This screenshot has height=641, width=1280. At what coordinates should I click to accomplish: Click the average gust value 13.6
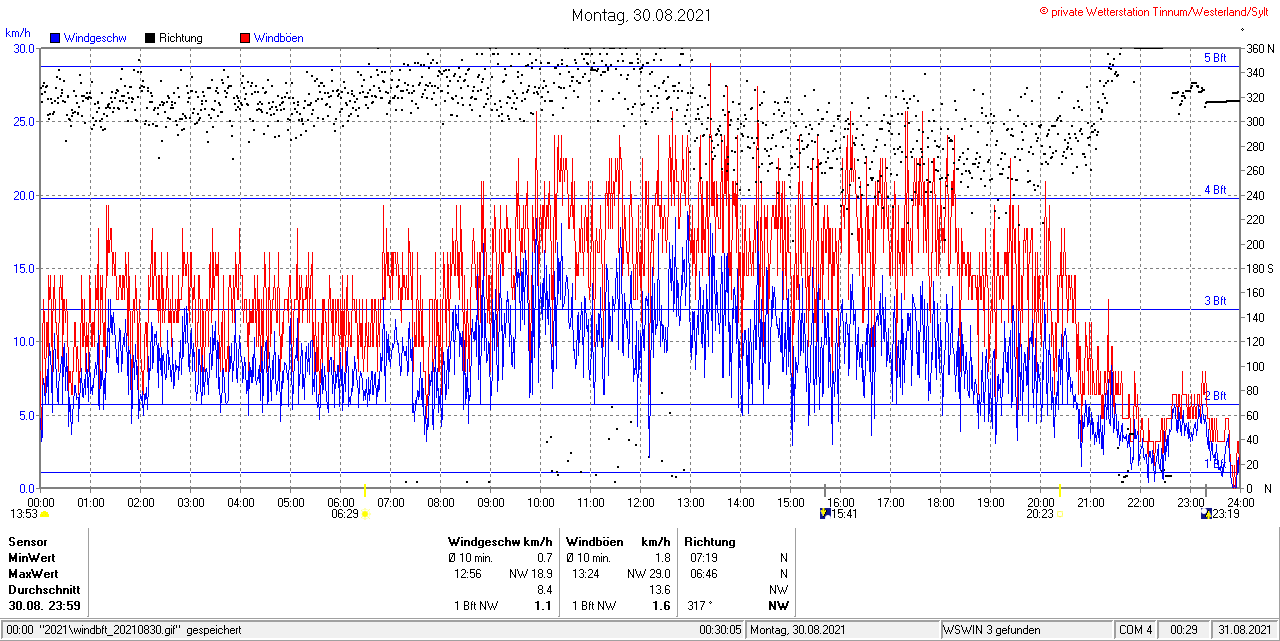pos(659,590)
